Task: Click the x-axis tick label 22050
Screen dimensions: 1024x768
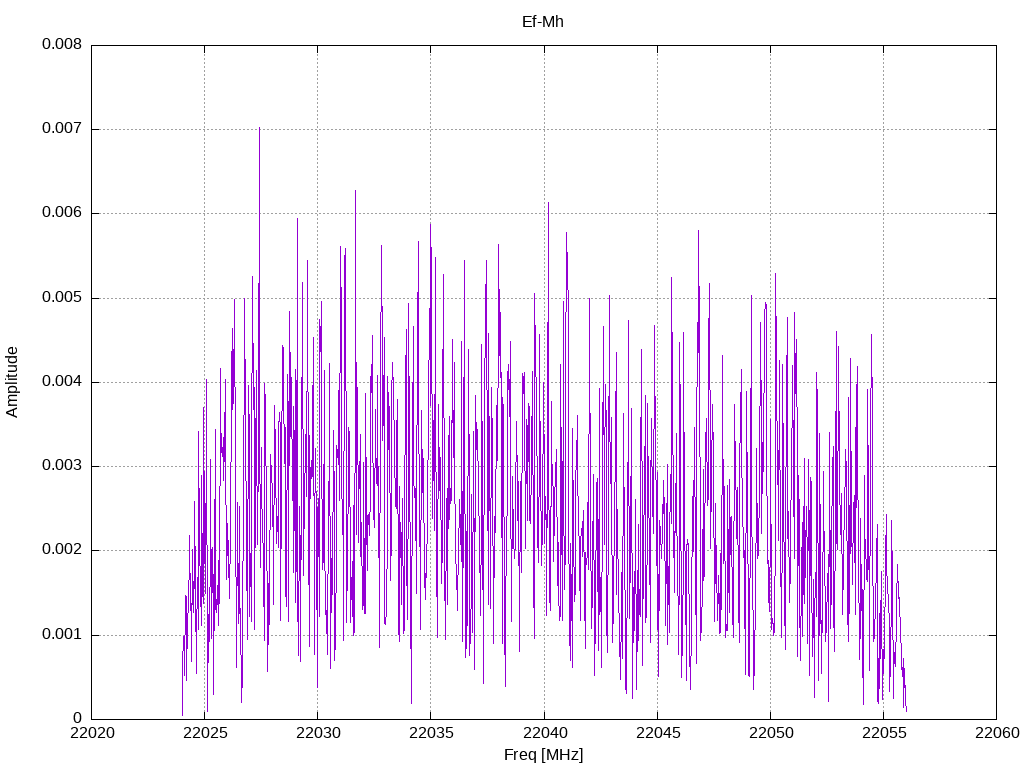Action: coord(771,733)
